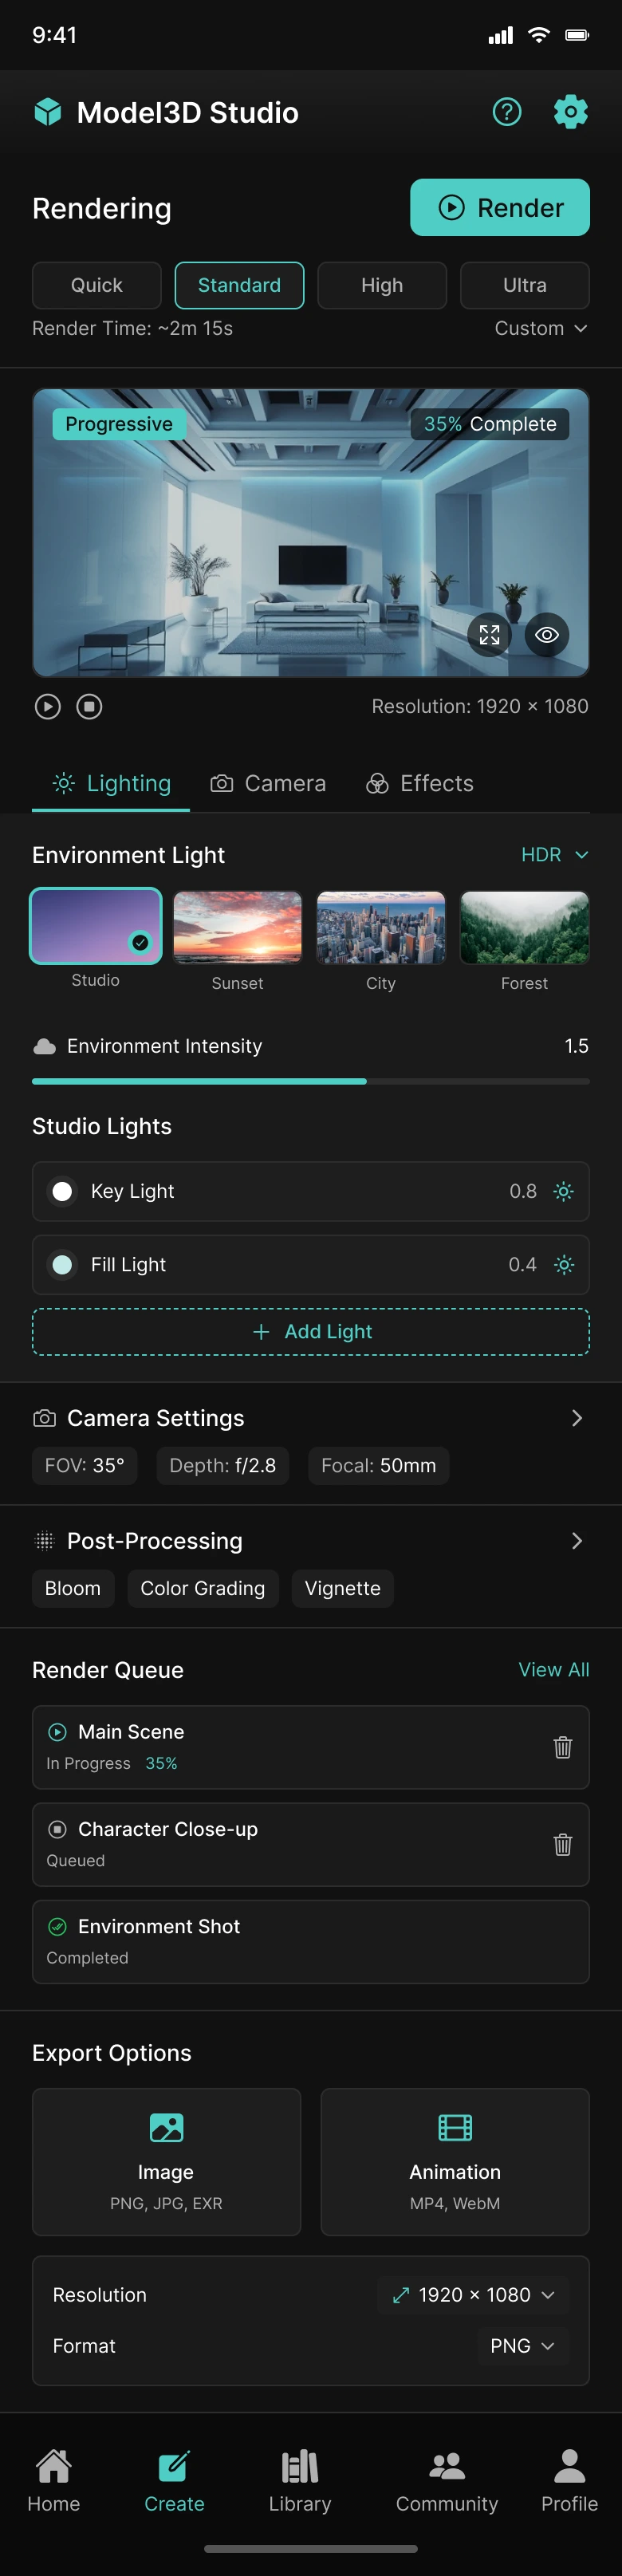Toggle the Fill Light on/off circle
The image size is (622, 2576).
click(x=62, y=1265)
